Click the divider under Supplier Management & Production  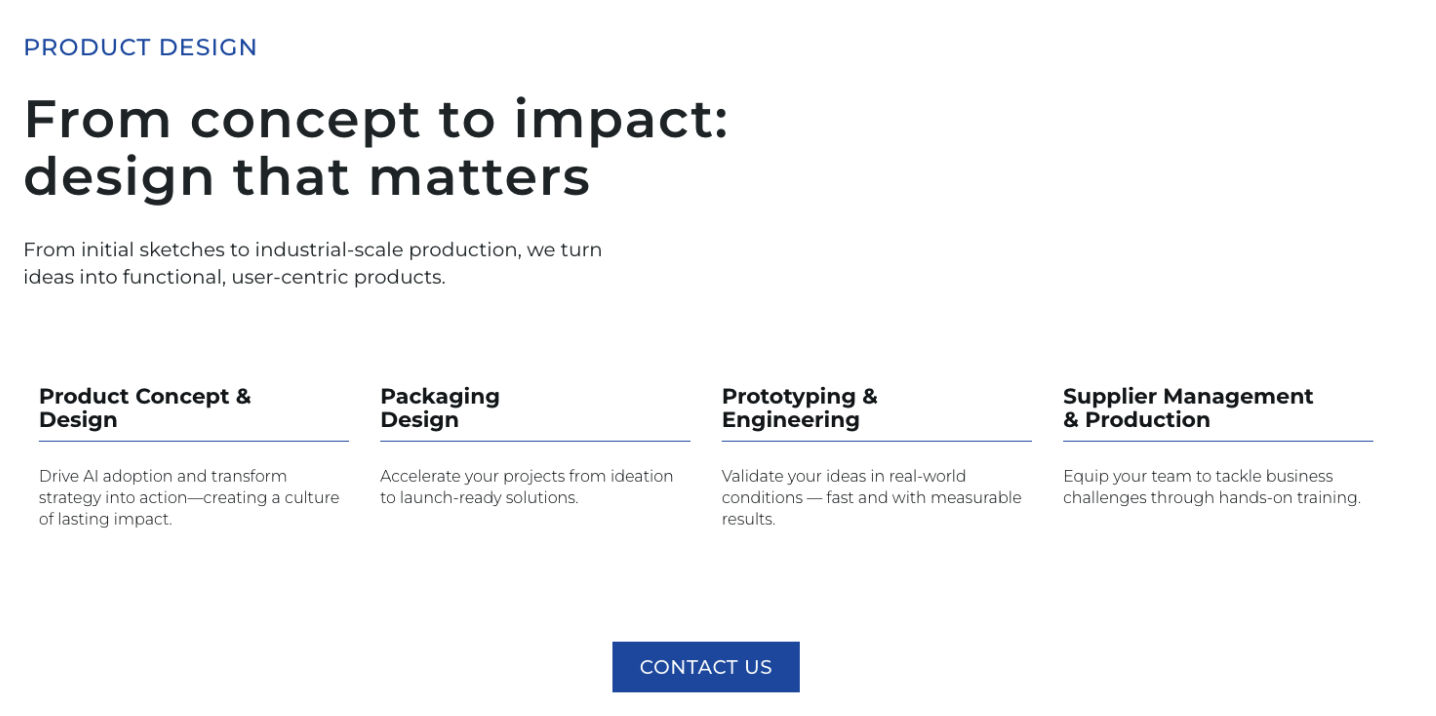[1217, 441]
